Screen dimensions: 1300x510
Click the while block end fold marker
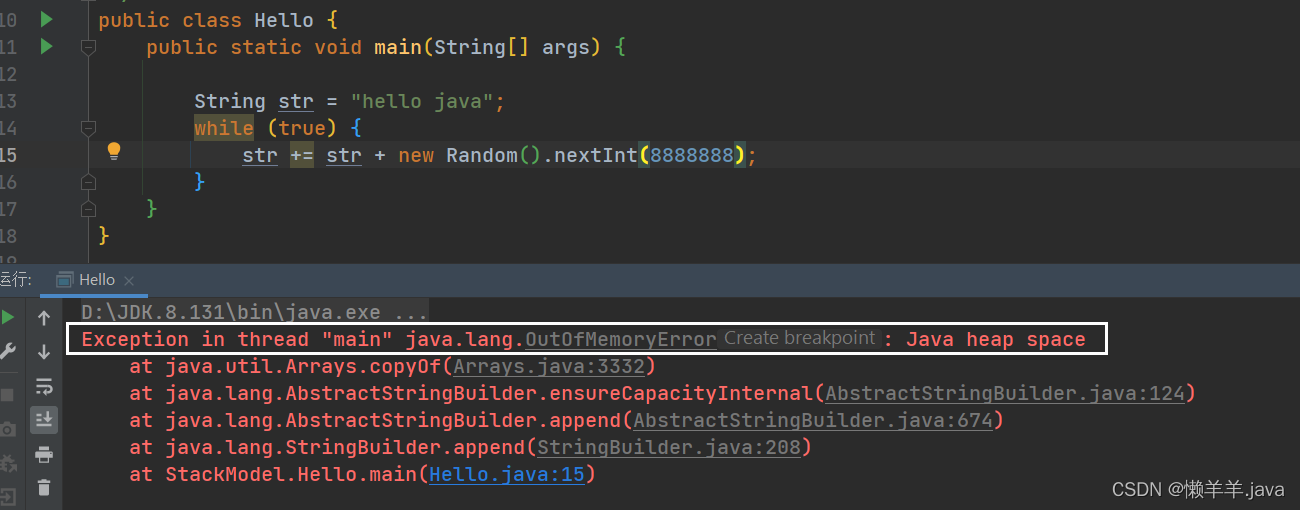coord(88,182)
